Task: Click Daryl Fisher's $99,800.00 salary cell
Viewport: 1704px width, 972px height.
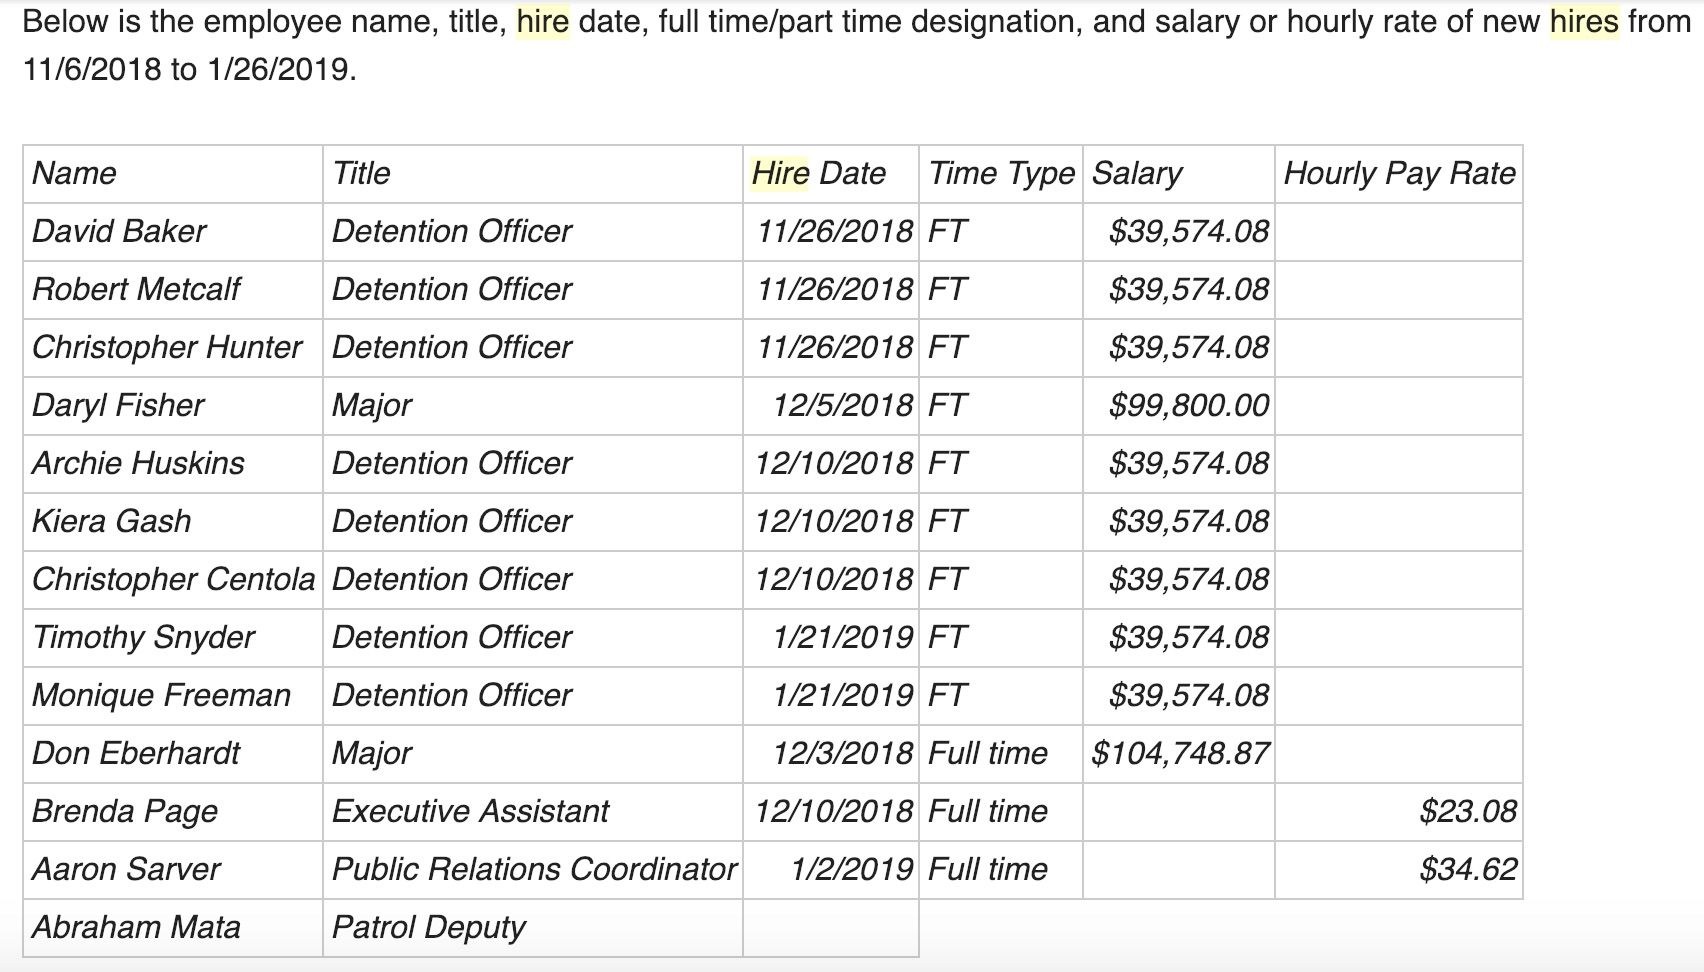Action: (x=1179, y=406)
